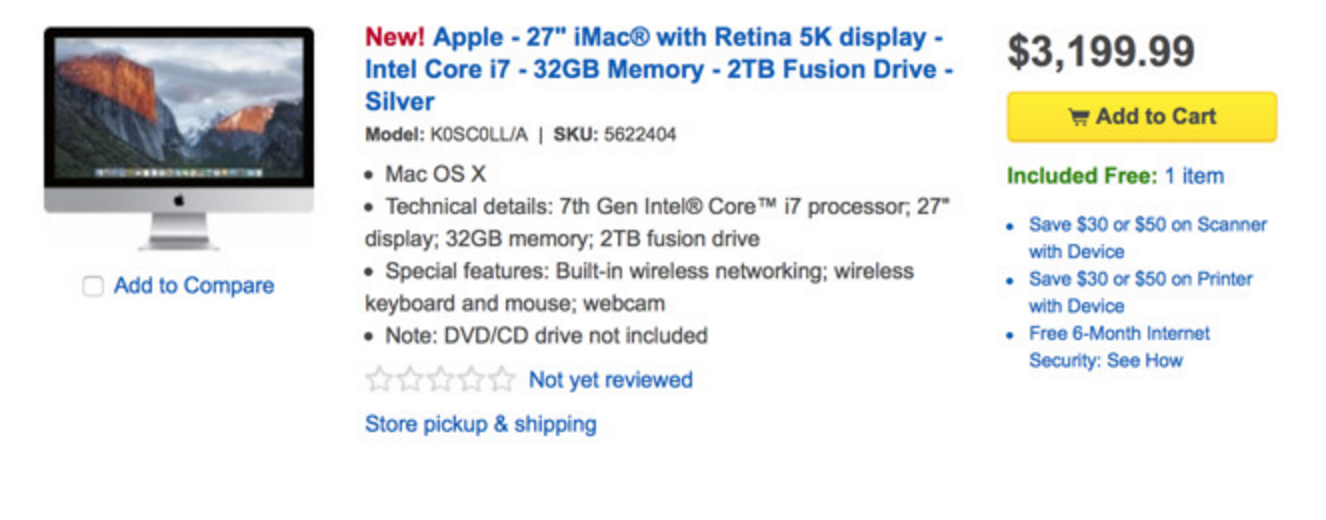Open Save $30 or $50 on Printer offer

[x=1141, y=292]
